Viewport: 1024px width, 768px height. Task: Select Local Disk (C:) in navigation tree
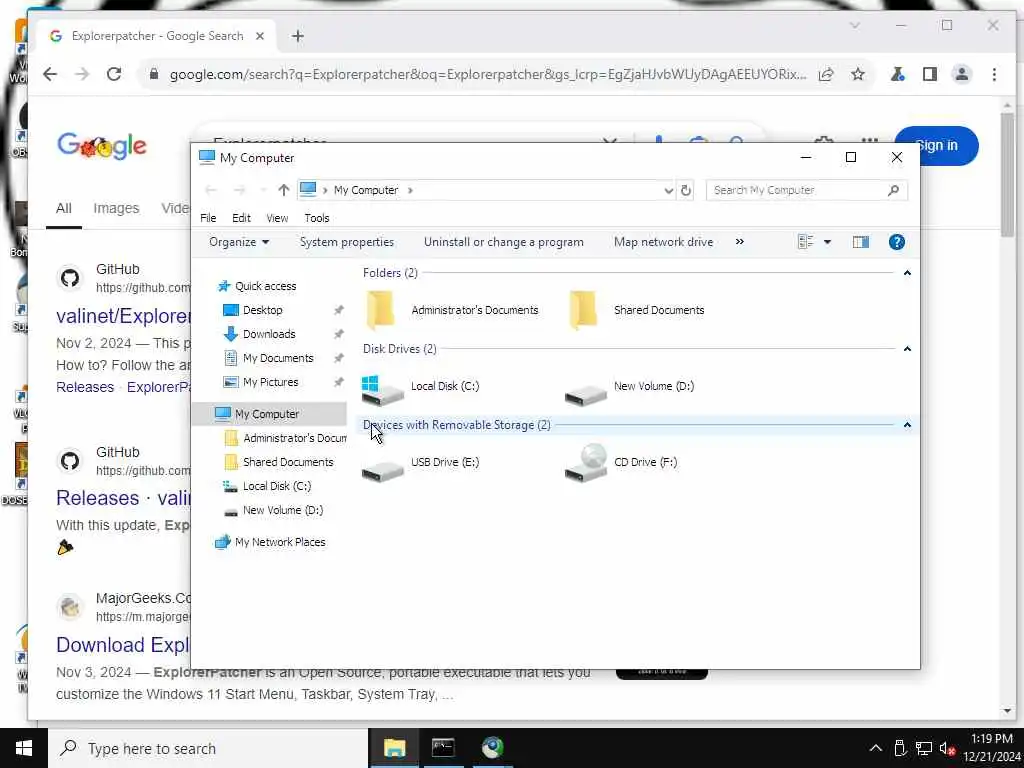pos(276,487)
